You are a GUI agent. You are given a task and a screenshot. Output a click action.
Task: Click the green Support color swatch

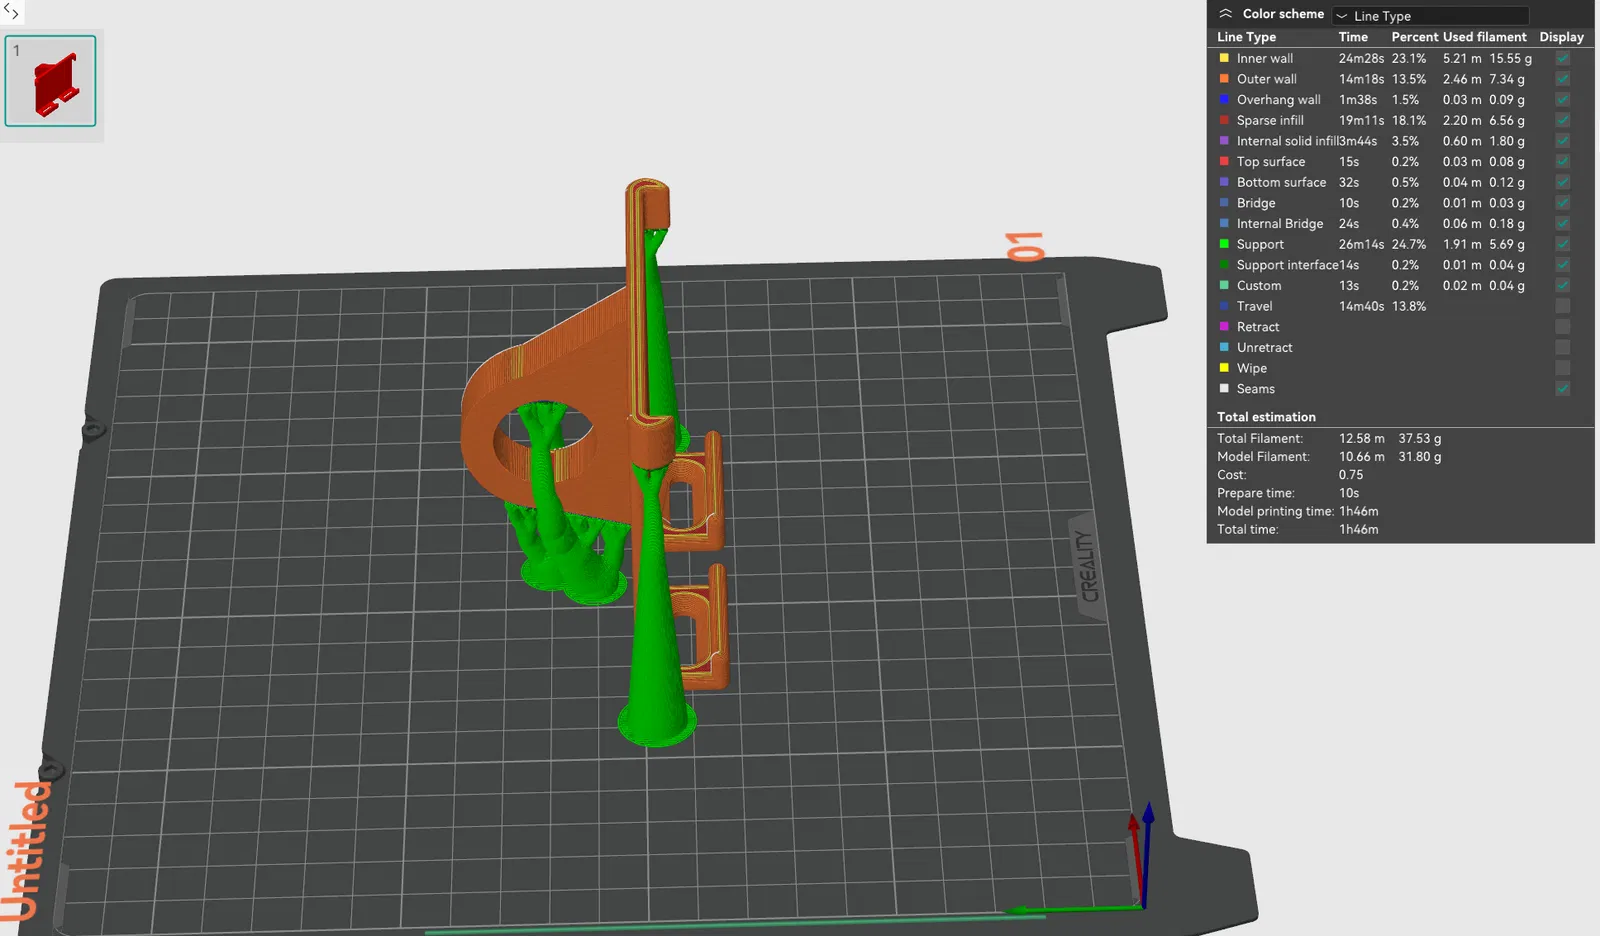tap(1224, 244)
